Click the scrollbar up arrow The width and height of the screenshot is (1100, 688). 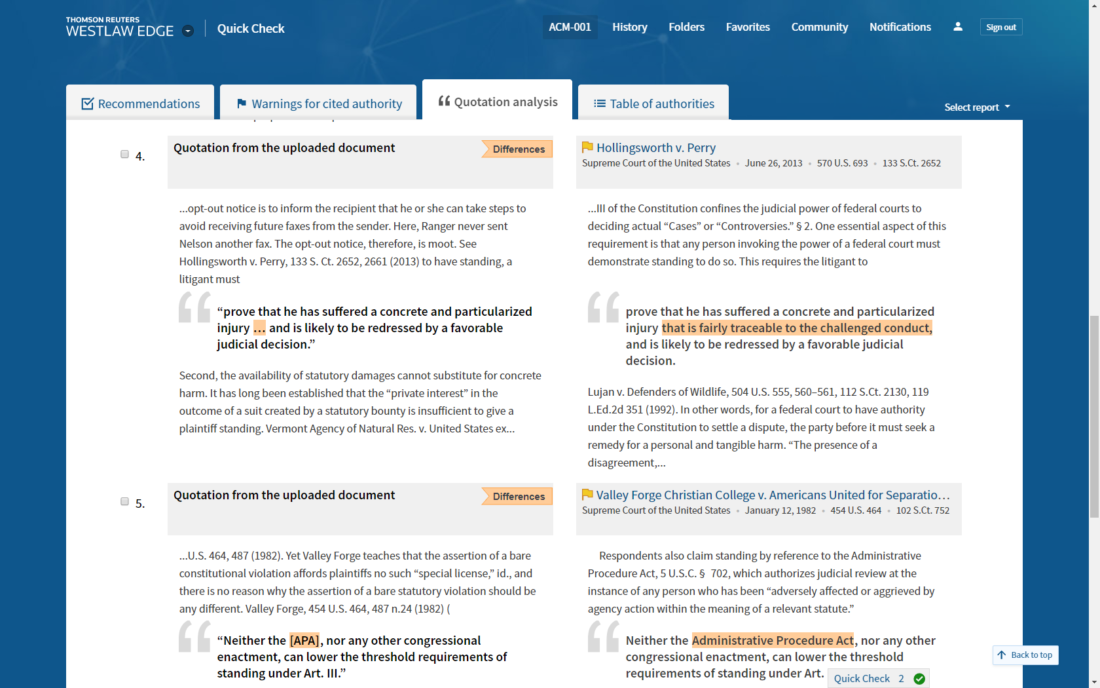pyautogui.click(x=1094, y=6)
